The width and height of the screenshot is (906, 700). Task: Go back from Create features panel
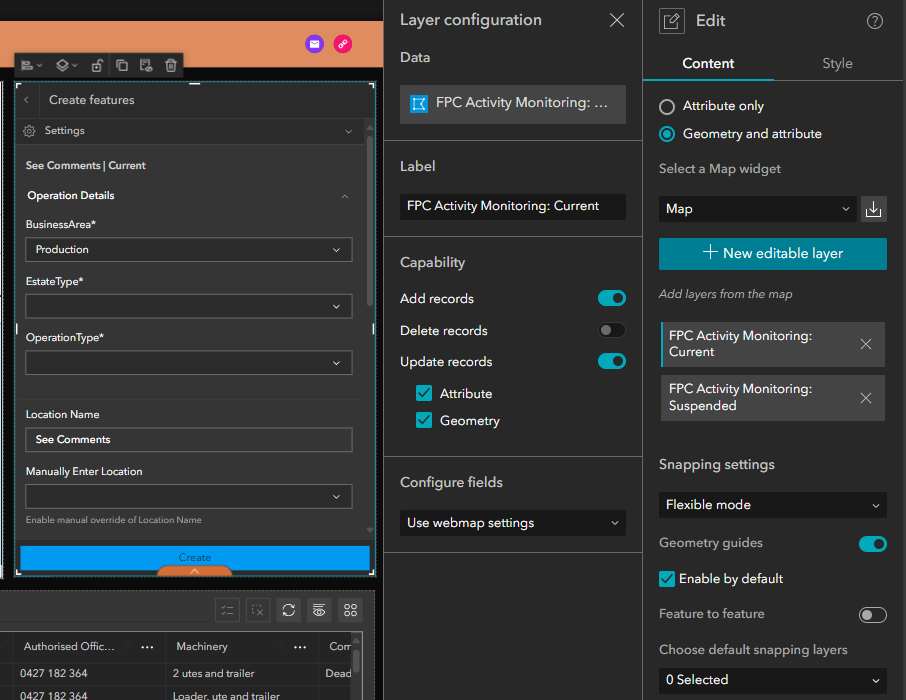(x=27, y=100)
